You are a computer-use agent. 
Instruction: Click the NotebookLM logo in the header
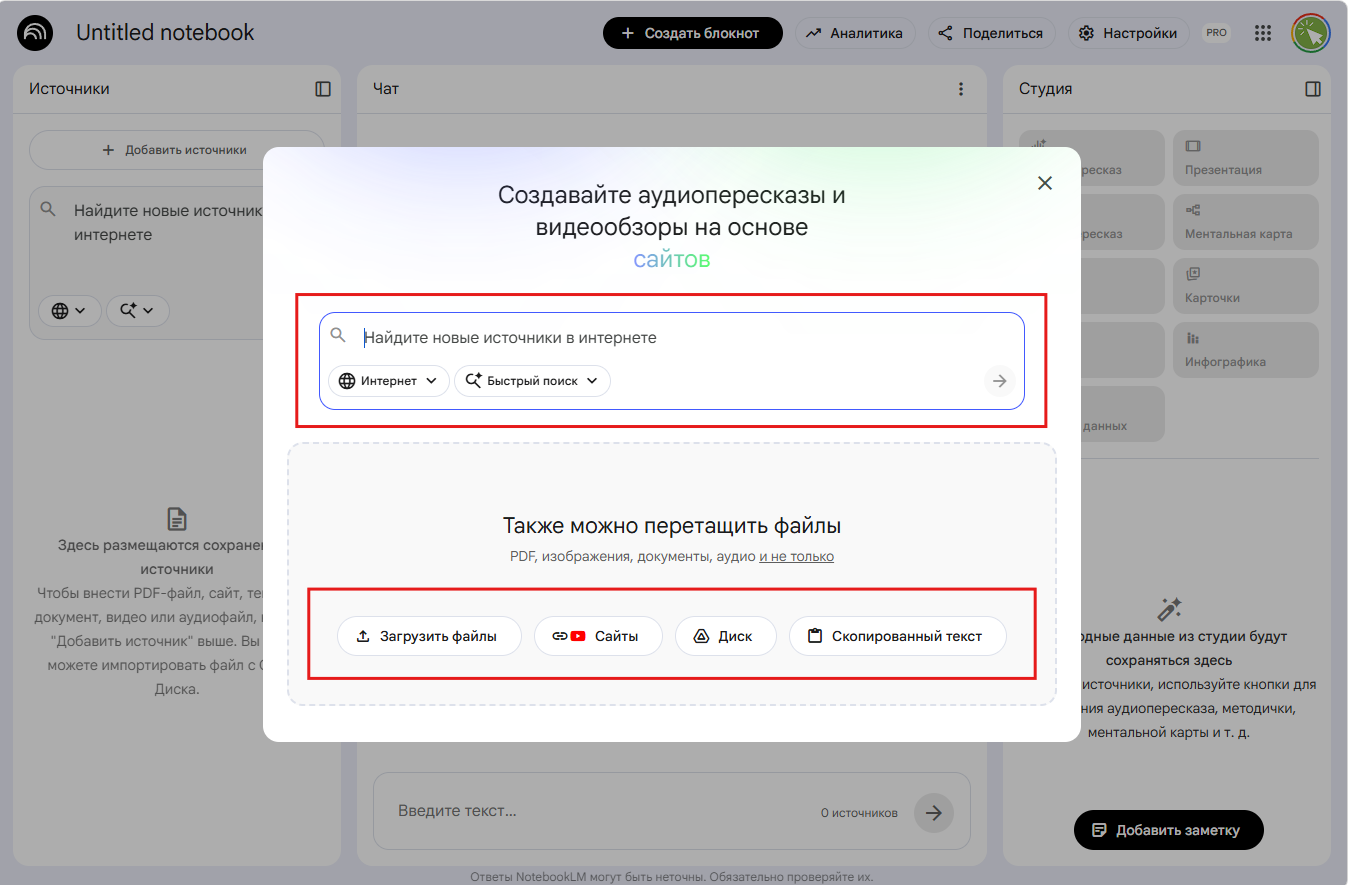click(x=35, y=33)
